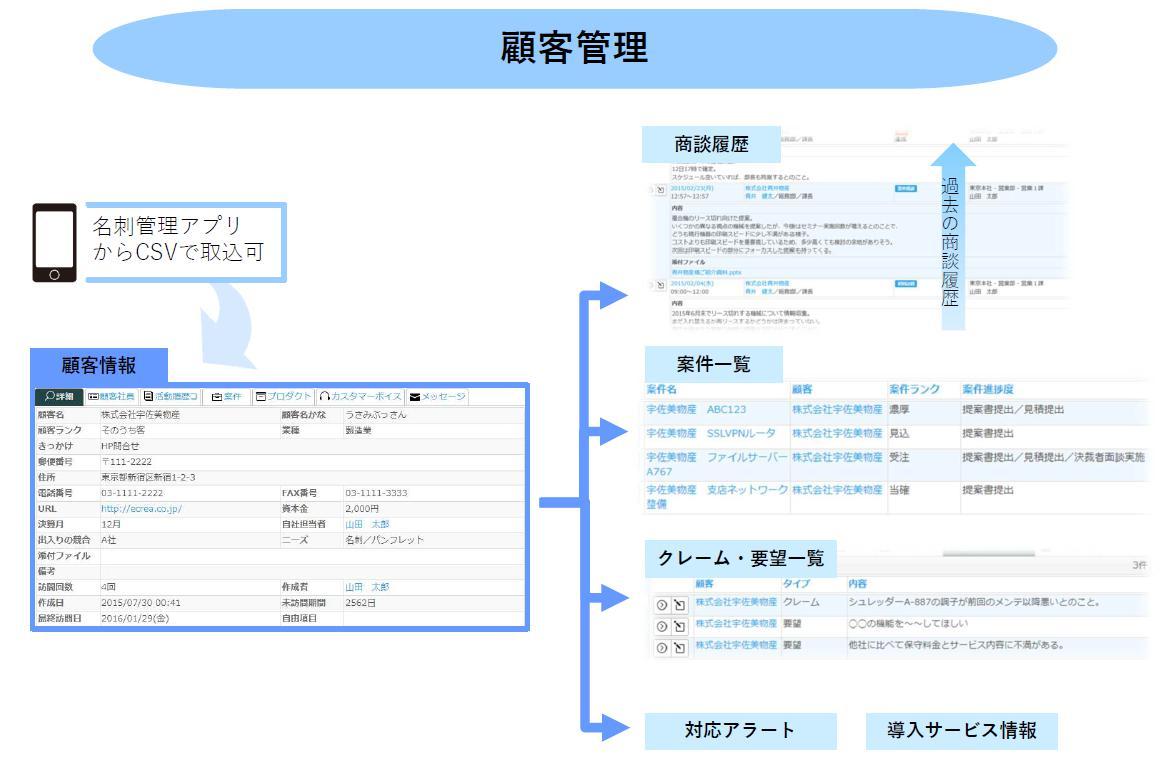This screenshot has width=1169, height=767.
Task: Switch to the メッセージ tab
Action: pyautogui.click(x=439, y=397)
